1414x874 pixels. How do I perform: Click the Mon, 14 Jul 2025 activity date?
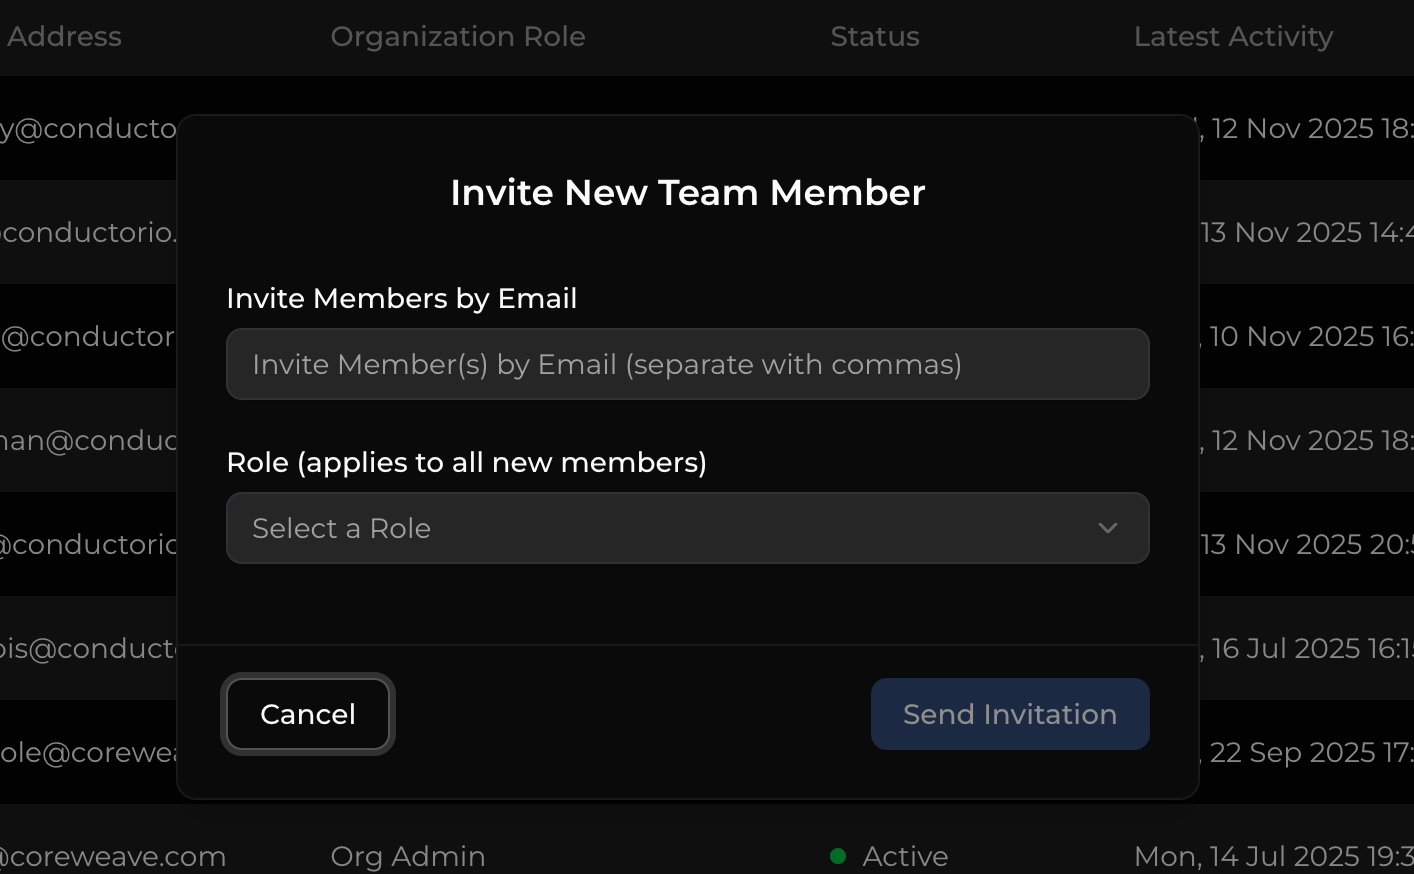(x=1272, y=856)
